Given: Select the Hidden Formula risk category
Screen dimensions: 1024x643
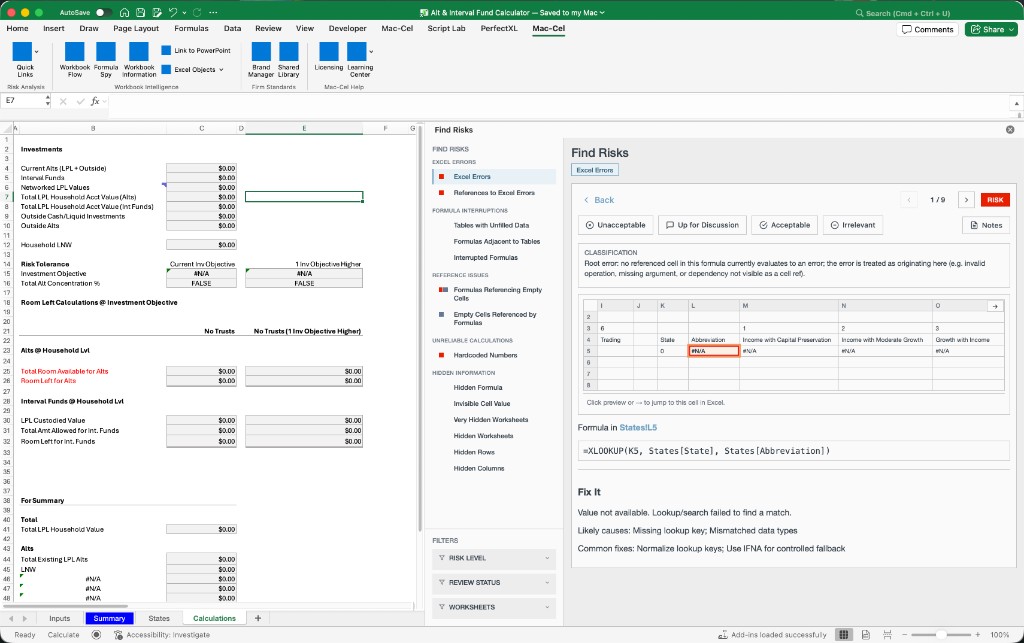Looking at the screenshot, I should click(x=478, y=388).
